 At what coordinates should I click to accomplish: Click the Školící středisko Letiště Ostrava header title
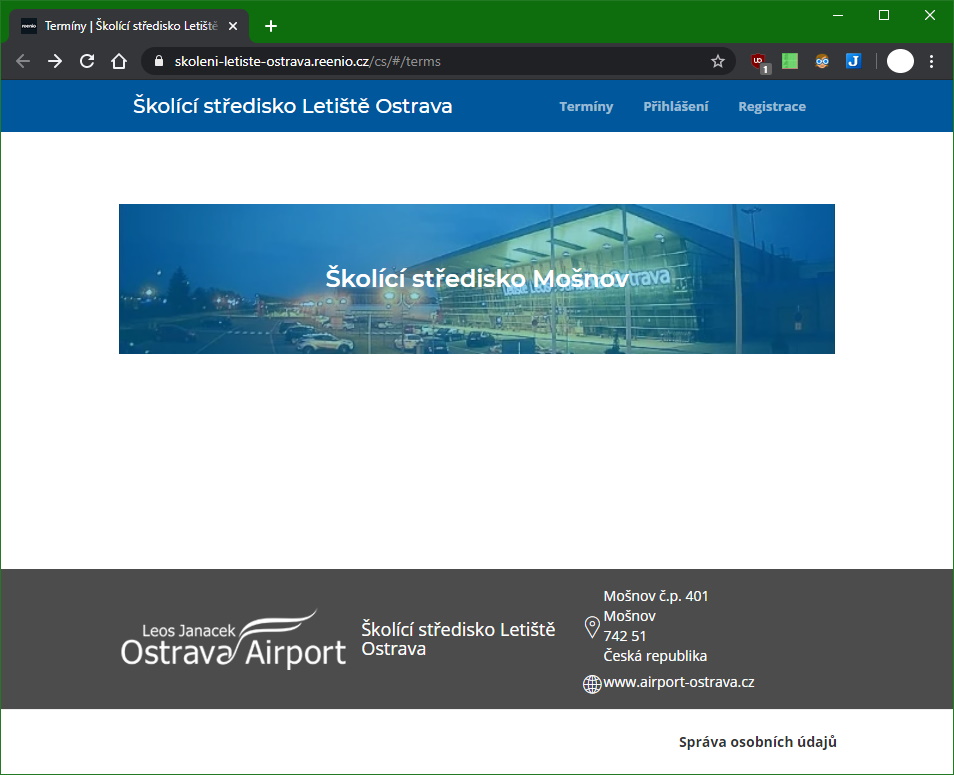292,106
